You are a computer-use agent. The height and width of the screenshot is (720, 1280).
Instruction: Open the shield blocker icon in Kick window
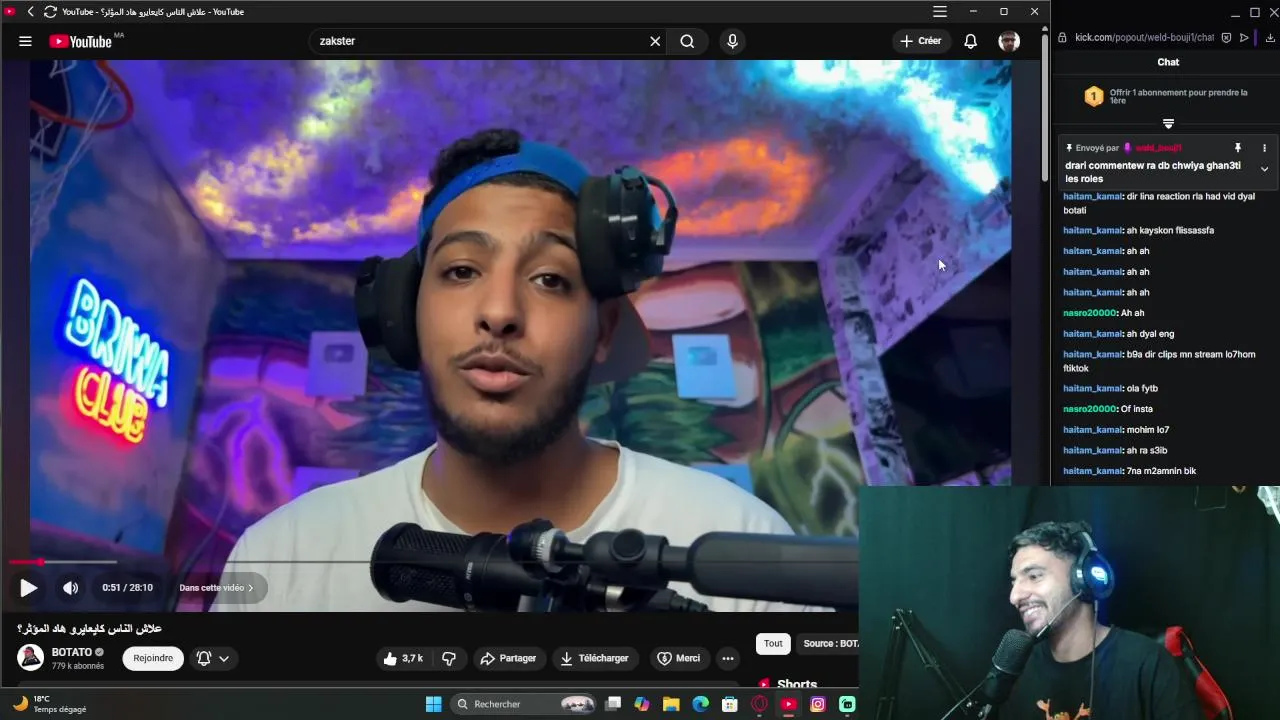(1227, 38)
